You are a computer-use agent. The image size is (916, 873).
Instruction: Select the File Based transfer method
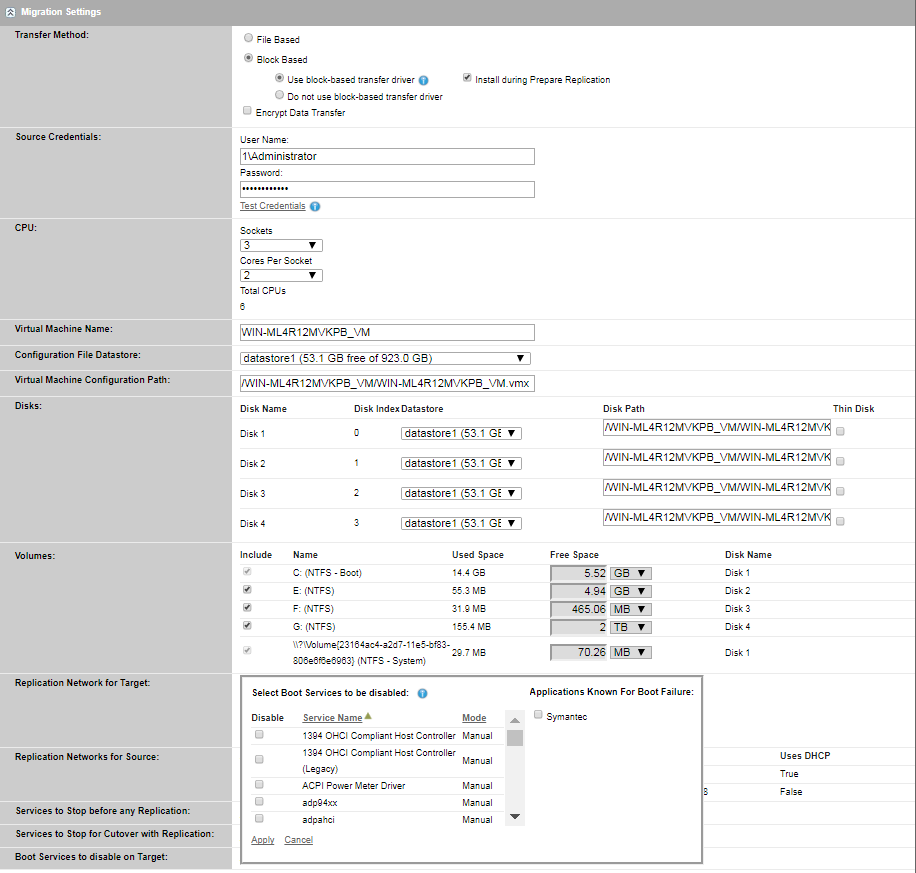[x=248, y=39]
